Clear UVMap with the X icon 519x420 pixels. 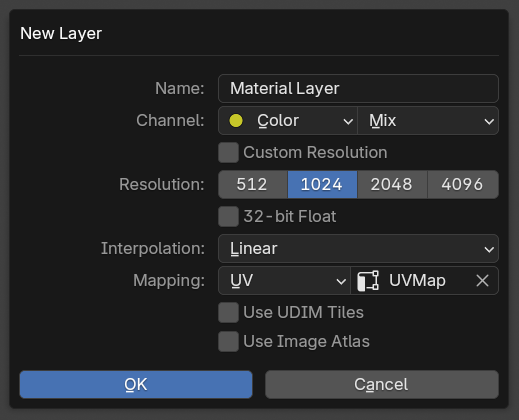tap(482, 281)
